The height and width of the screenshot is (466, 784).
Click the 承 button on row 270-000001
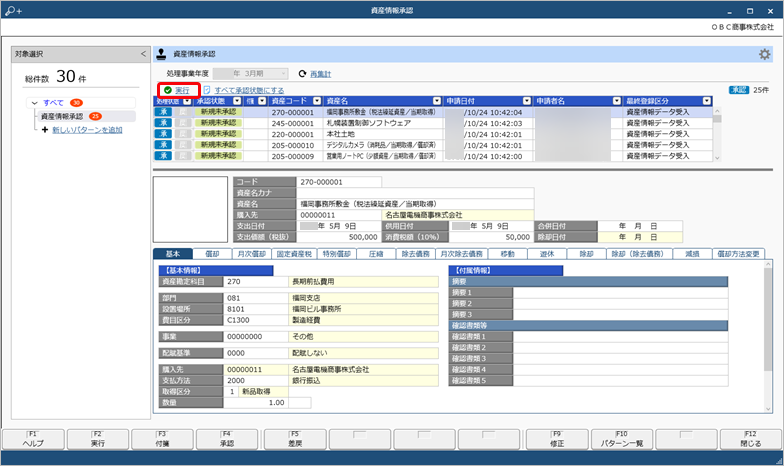click(x=163, y=112)
